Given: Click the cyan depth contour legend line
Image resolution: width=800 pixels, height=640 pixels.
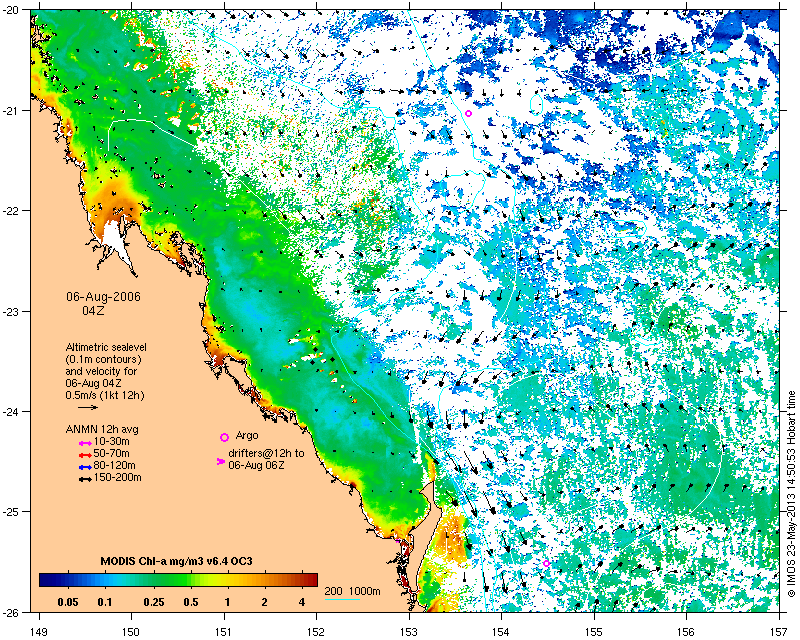Looking at the screenshot, I should pyautogui.click(x=342, y=599).
